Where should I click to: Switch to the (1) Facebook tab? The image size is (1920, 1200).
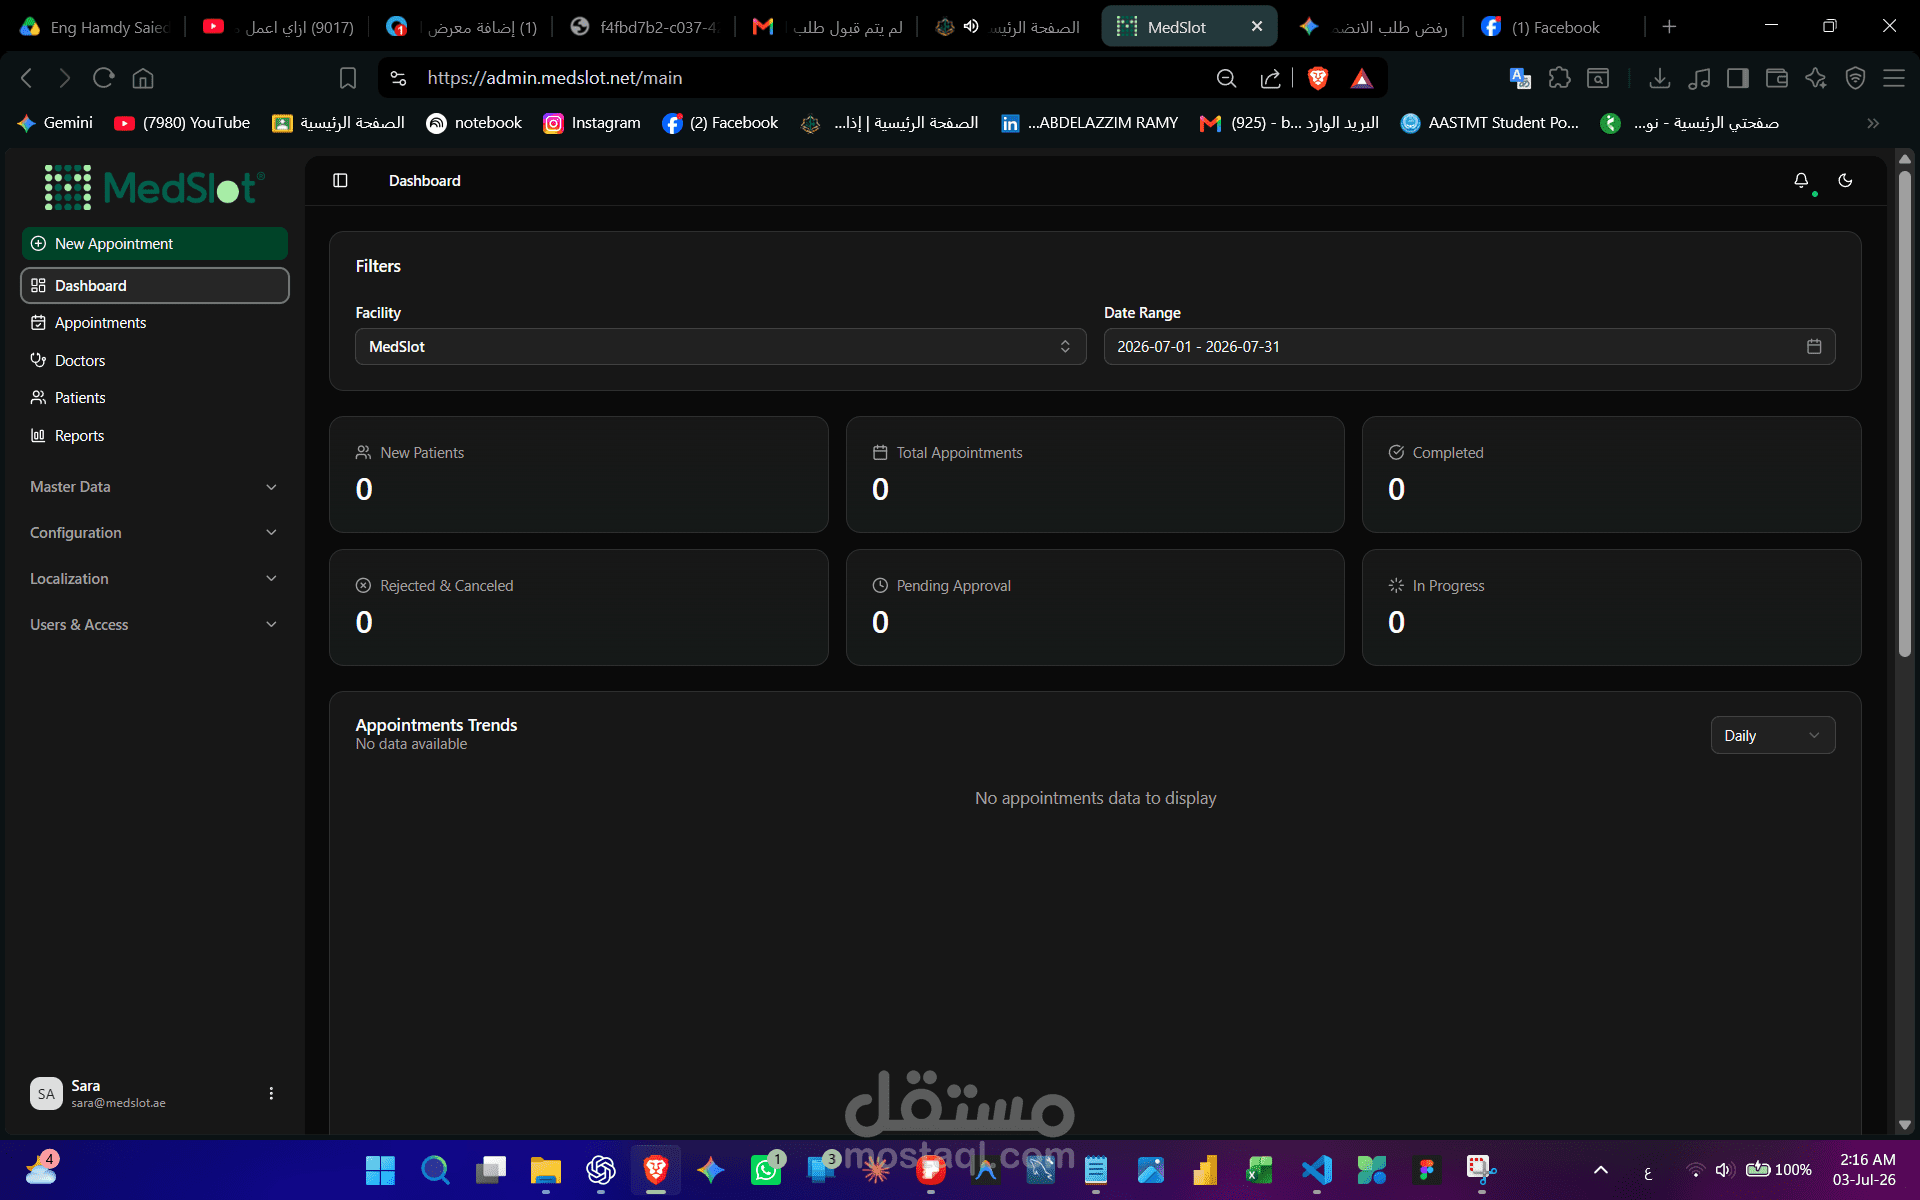1555,27
